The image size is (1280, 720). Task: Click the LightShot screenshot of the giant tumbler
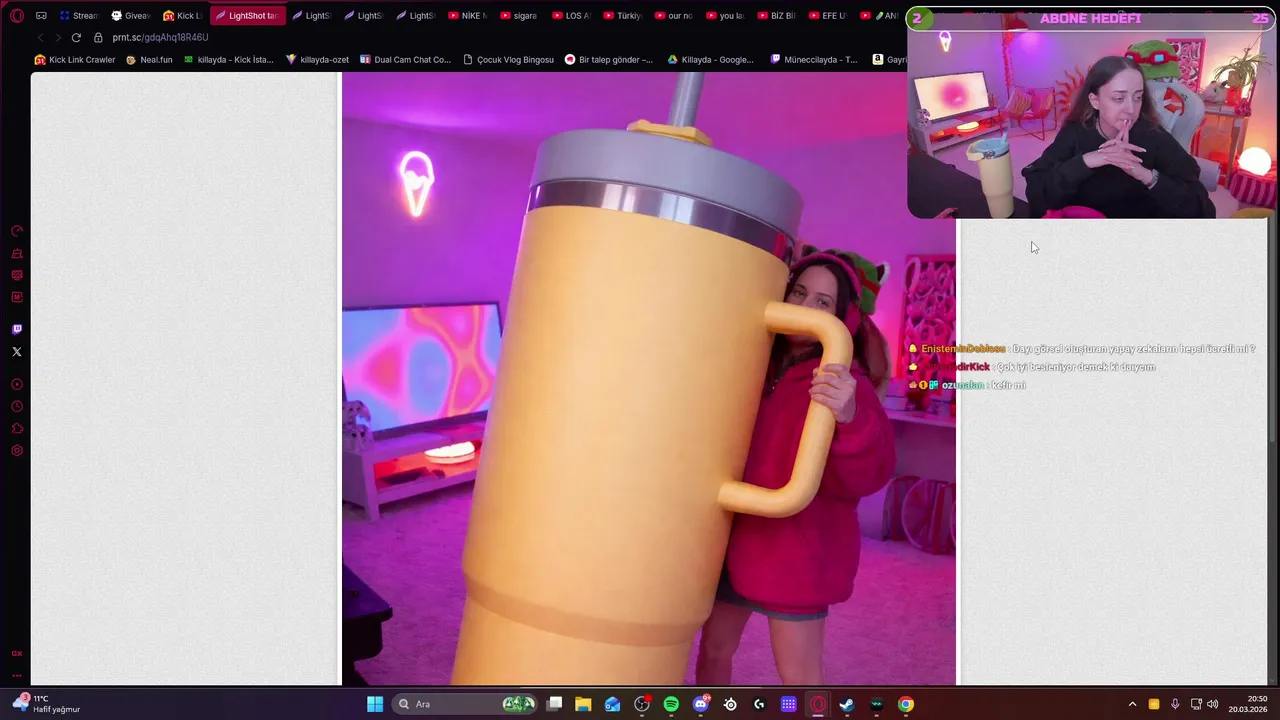[649, 379]
